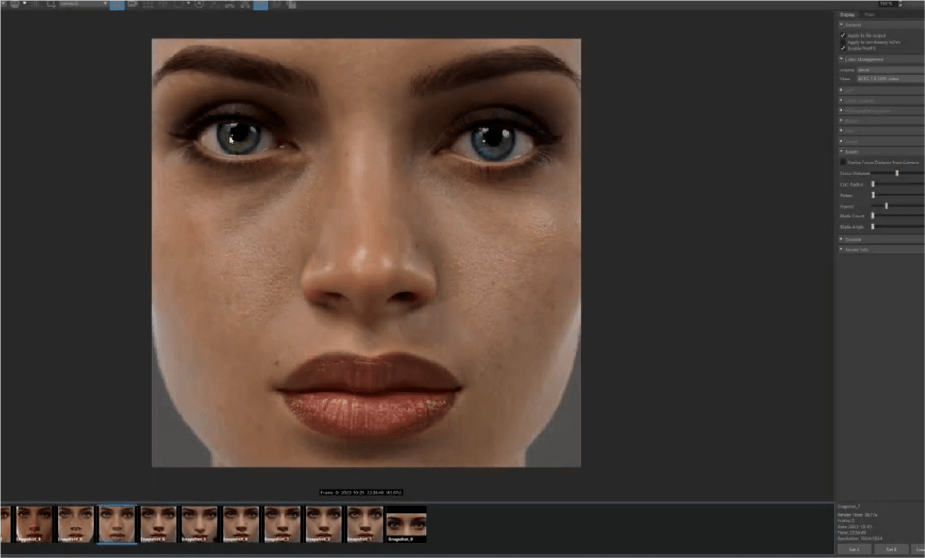Open the camera selection dropdown in the toolbar
Viewport: 925px width, 558px height.
tap(82, 4)
